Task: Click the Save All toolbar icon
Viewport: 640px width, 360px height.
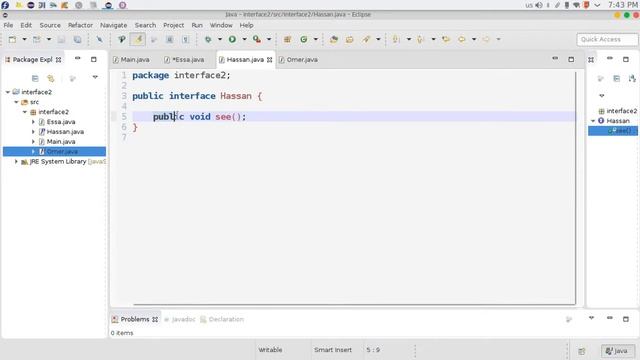Action: click(x=77, y=39)
